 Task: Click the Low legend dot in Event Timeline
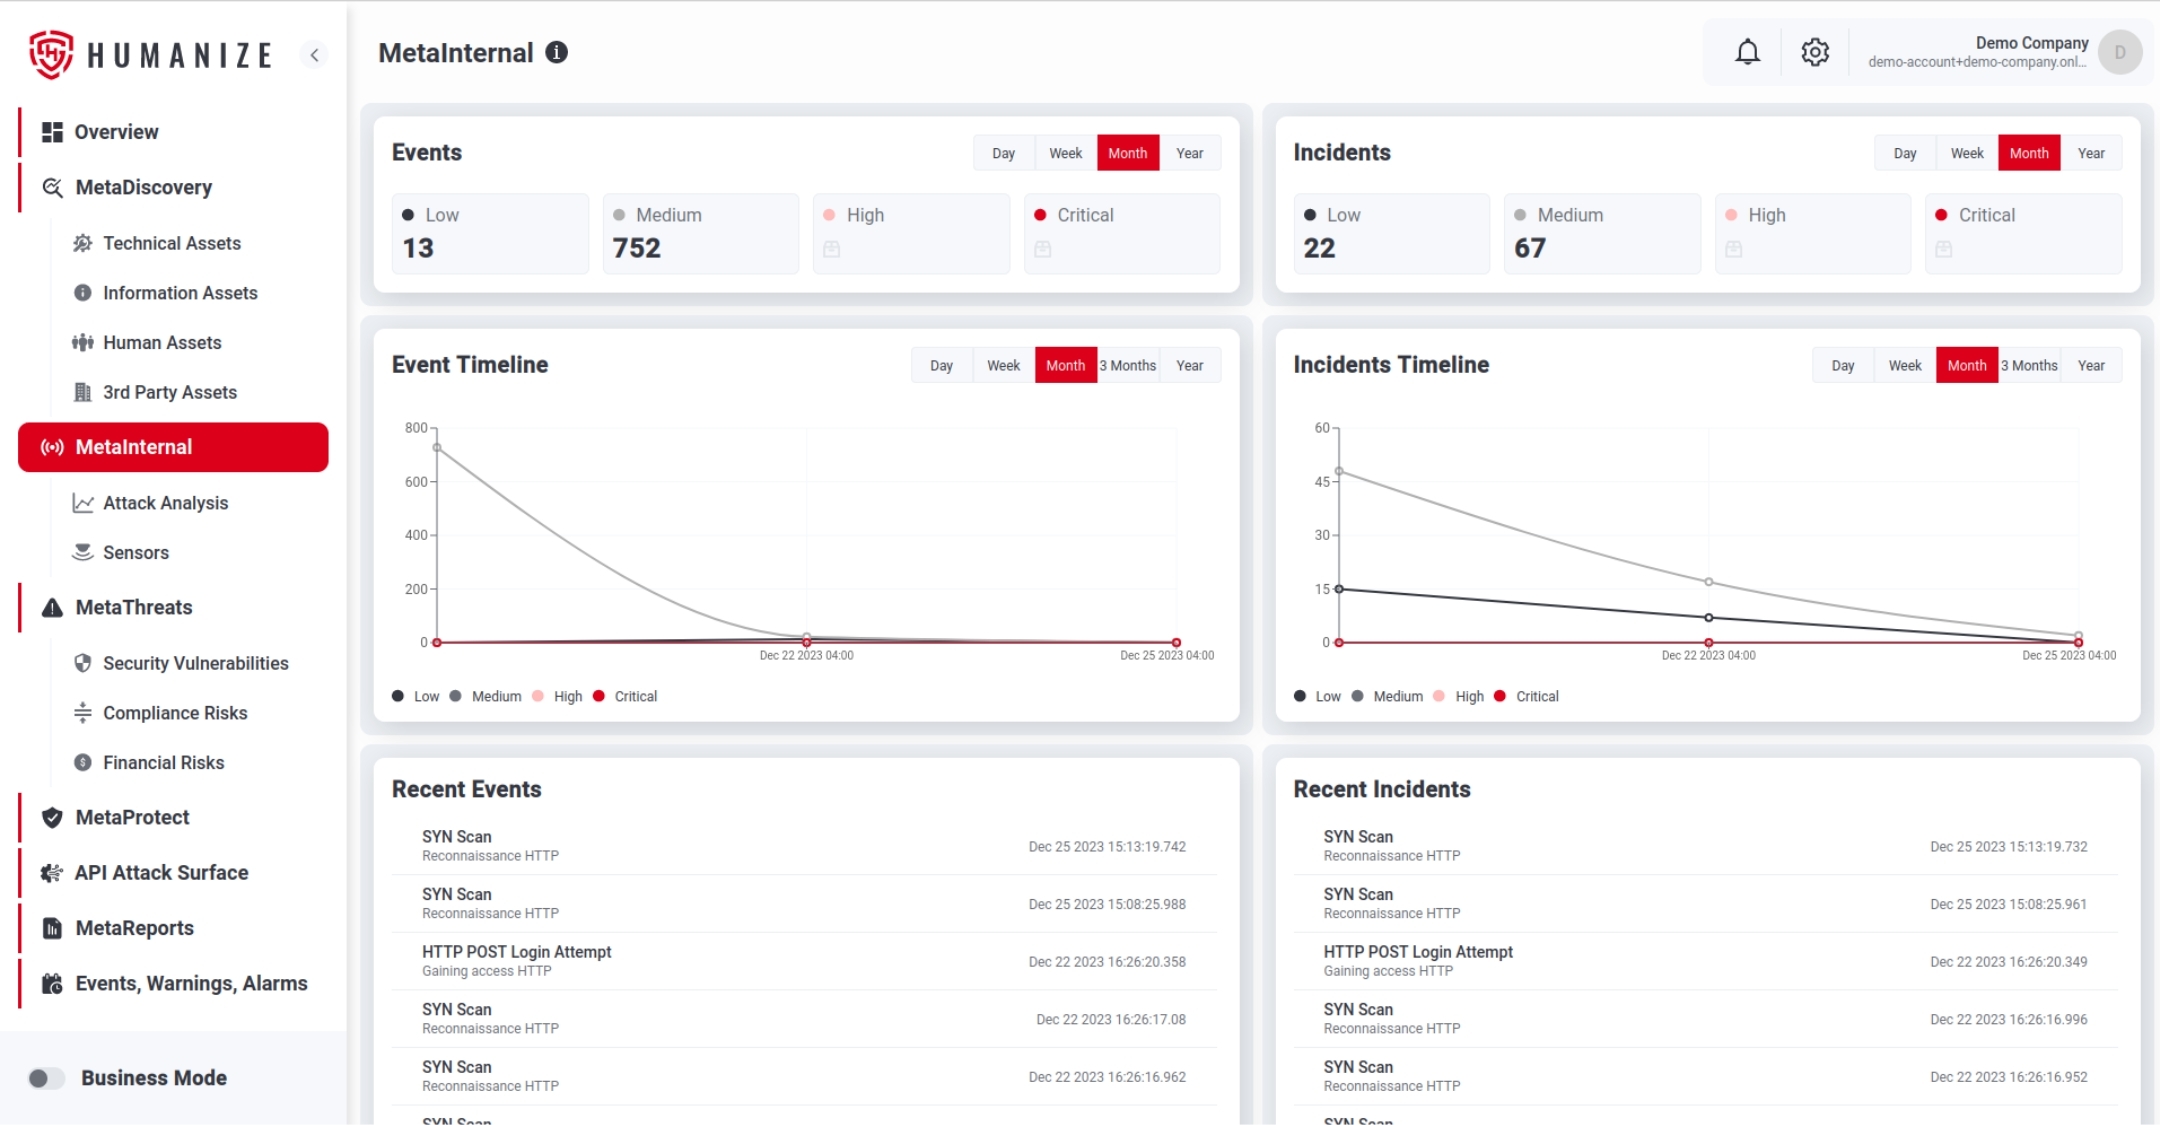click(398, 696)
